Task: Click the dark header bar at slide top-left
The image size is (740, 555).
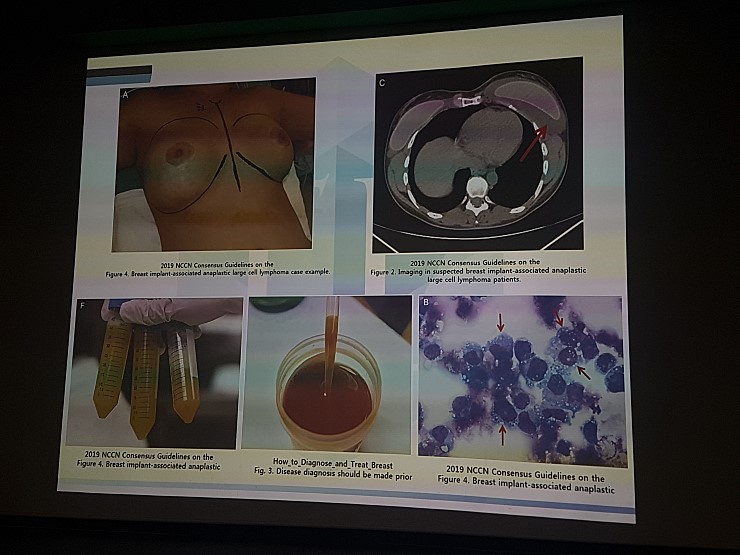Action: coord(119,71)
